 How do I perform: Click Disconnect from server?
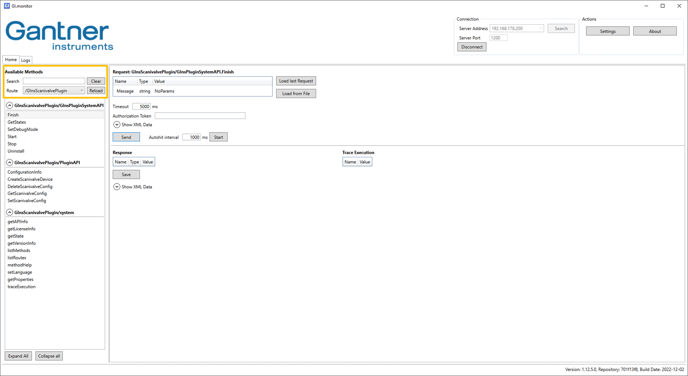click(x=472, y=47)
